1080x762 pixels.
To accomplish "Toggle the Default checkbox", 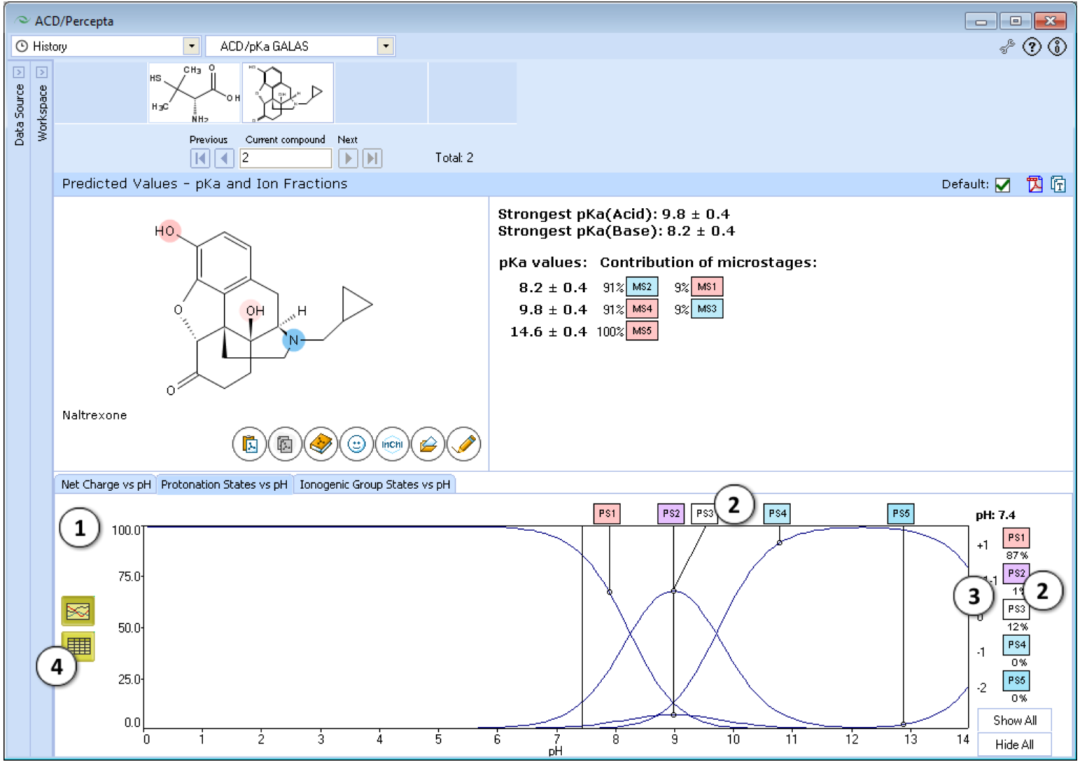I will tap(1003, 185).
